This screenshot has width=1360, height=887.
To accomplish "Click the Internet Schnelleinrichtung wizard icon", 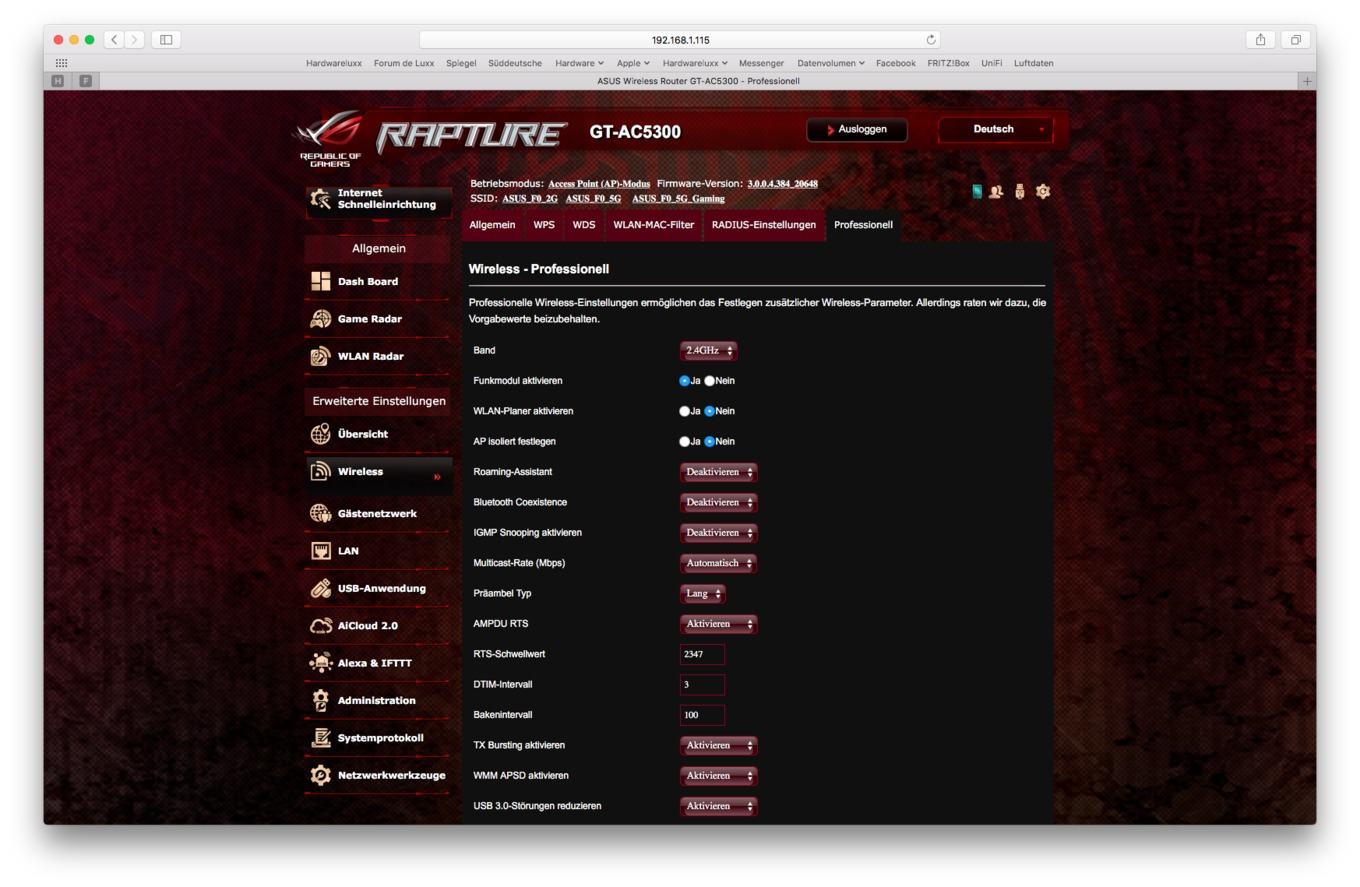I will pos(320,198).
